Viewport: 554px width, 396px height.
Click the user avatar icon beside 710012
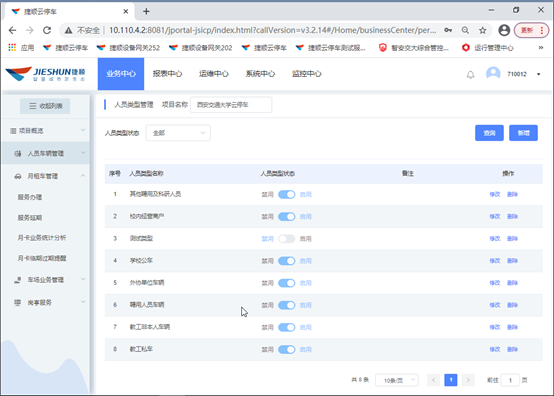click(x=493, y=73)
